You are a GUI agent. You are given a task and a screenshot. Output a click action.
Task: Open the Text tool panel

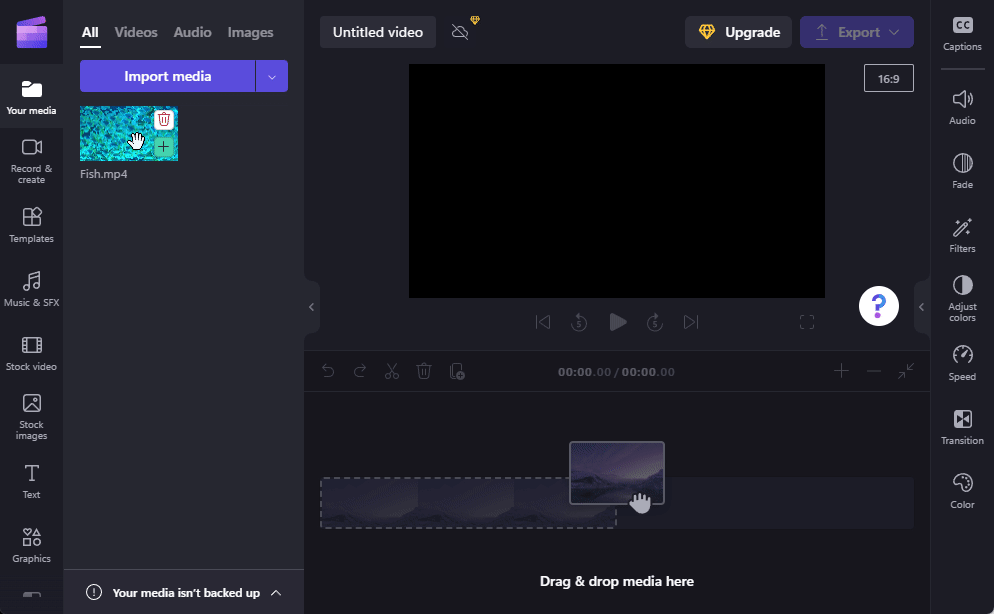31,480
